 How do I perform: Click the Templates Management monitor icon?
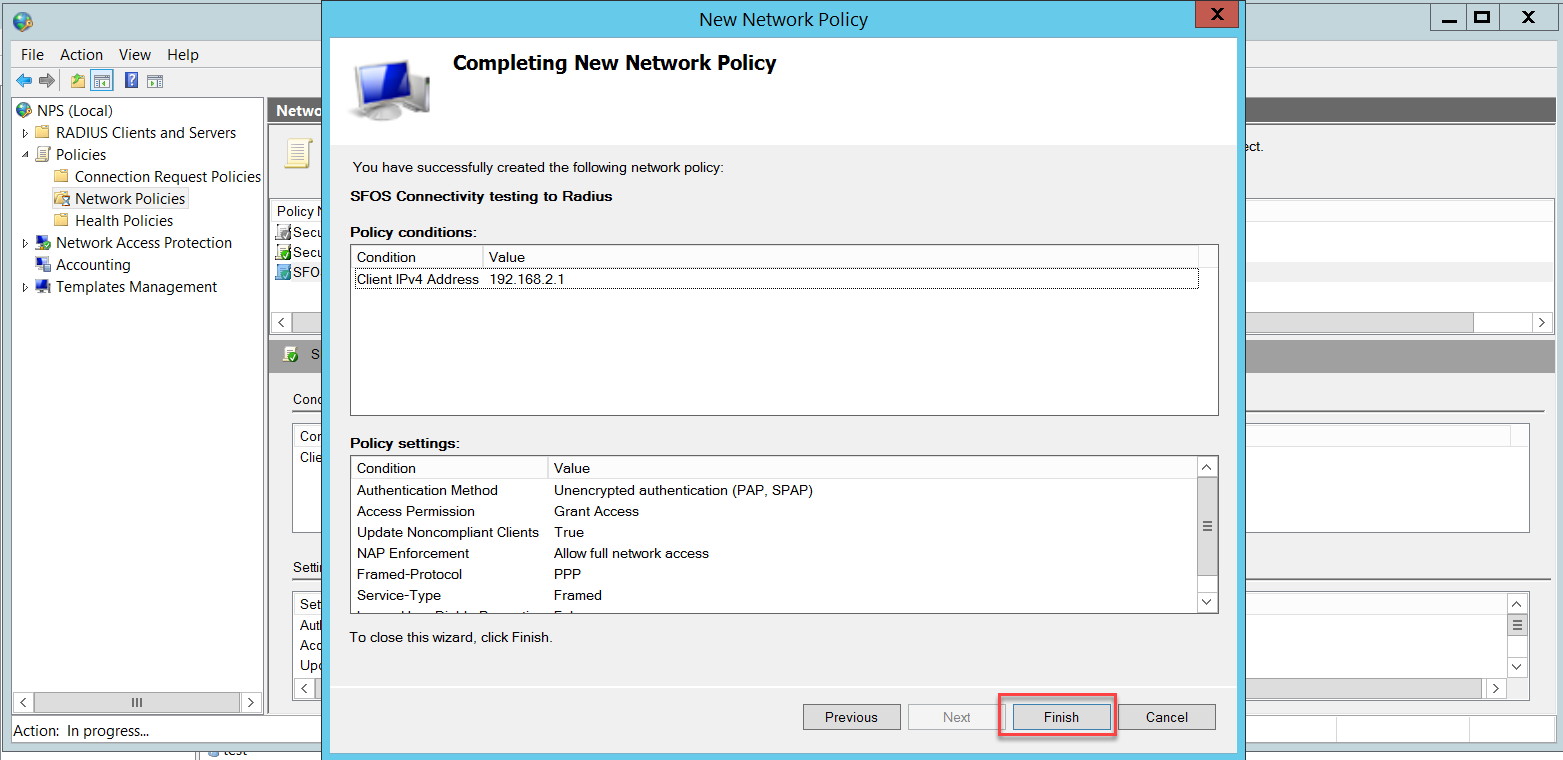[x=42, y=286]
